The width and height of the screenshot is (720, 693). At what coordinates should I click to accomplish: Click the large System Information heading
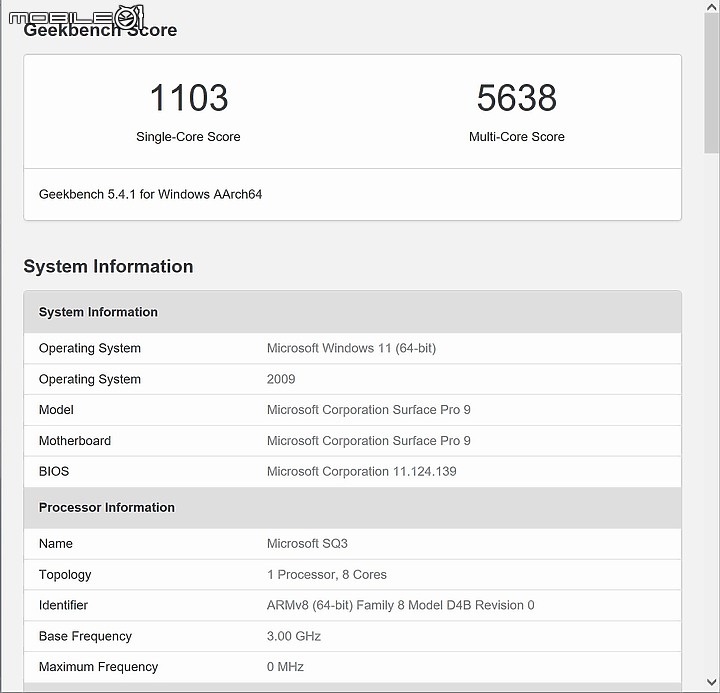[x=108, y=266]
